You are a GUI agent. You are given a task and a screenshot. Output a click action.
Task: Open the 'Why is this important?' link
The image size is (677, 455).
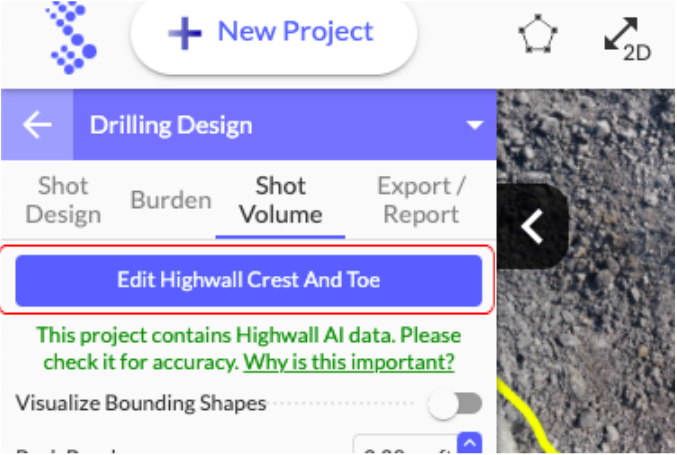[349, 362]
